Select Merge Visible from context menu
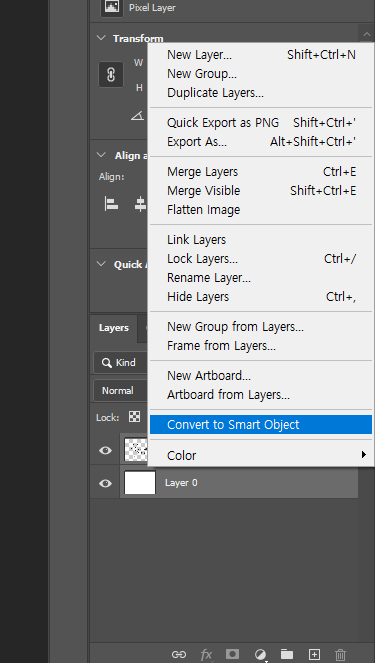 pos(261,191)
